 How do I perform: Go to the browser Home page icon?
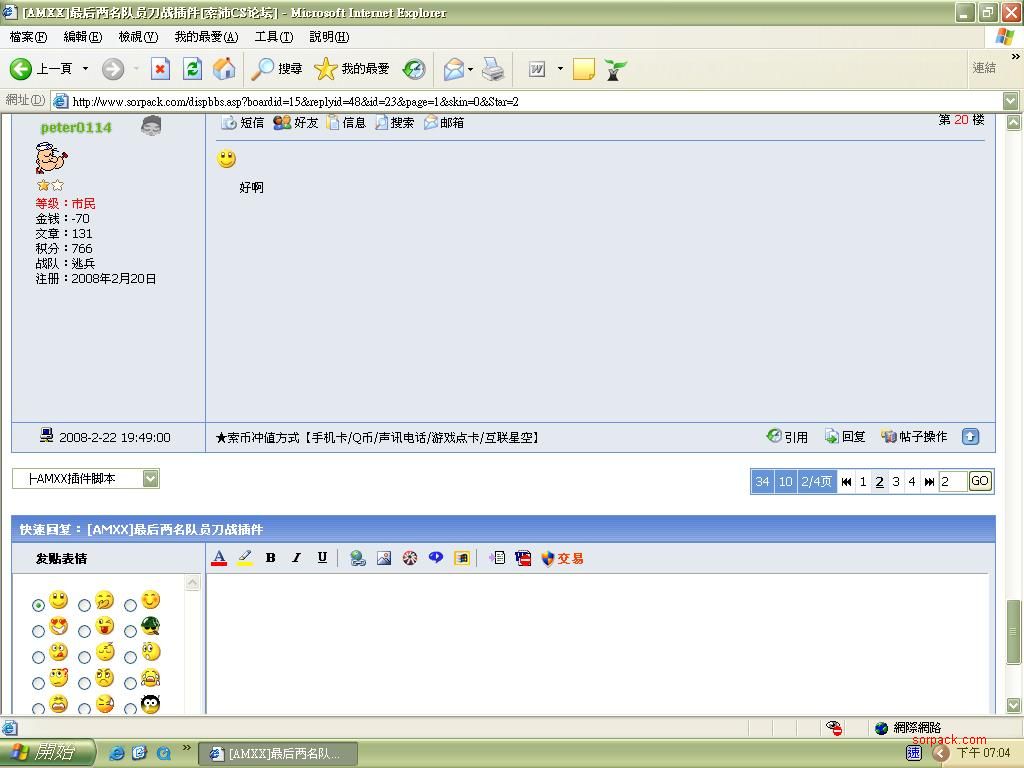pos(225,69)
